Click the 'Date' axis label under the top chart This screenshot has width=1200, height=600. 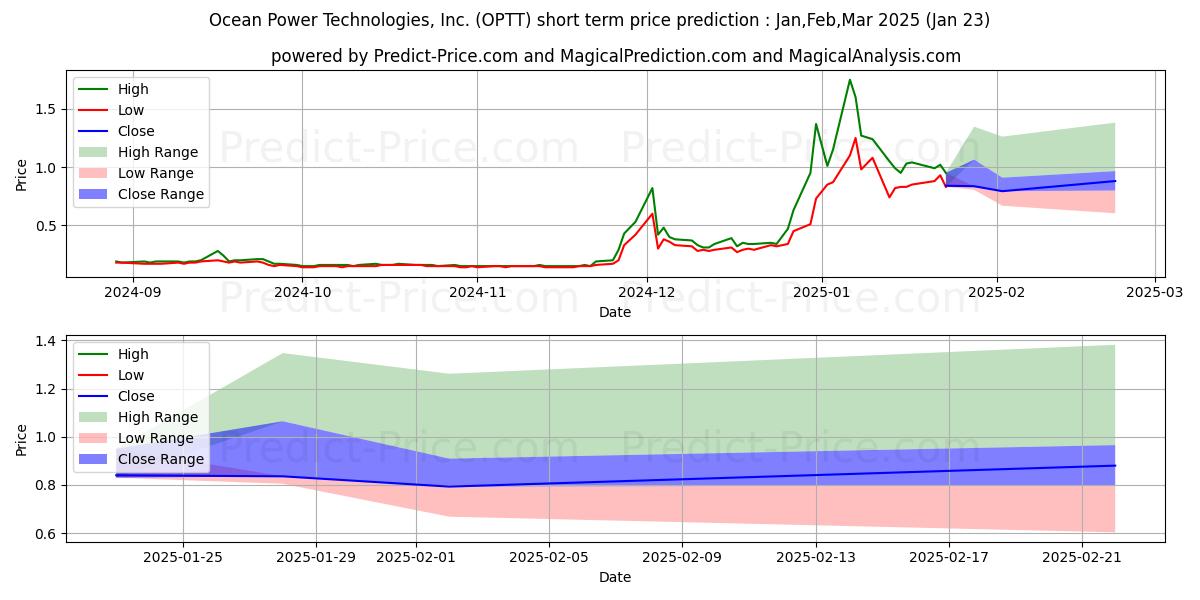(615, 312)
